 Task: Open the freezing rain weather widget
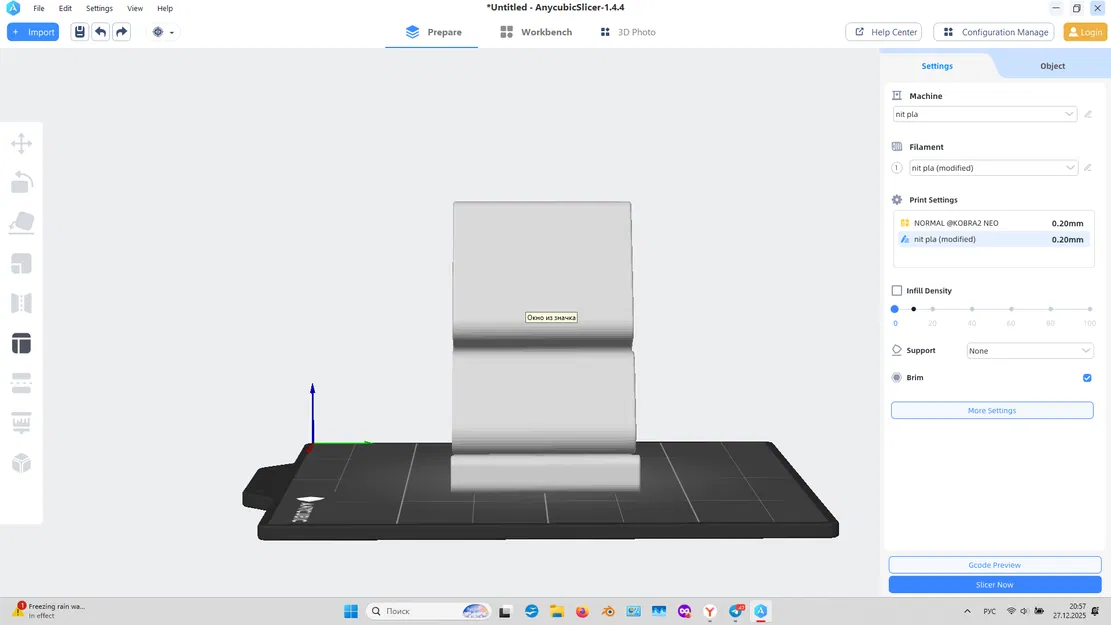click(x=48, y=611)
